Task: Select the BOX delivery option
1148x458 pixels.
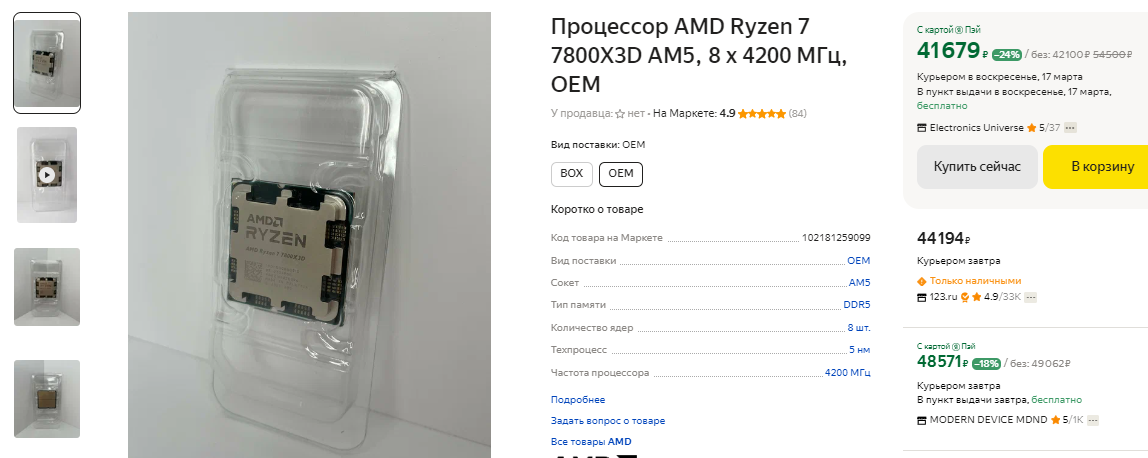Action: tap(571, 173)
